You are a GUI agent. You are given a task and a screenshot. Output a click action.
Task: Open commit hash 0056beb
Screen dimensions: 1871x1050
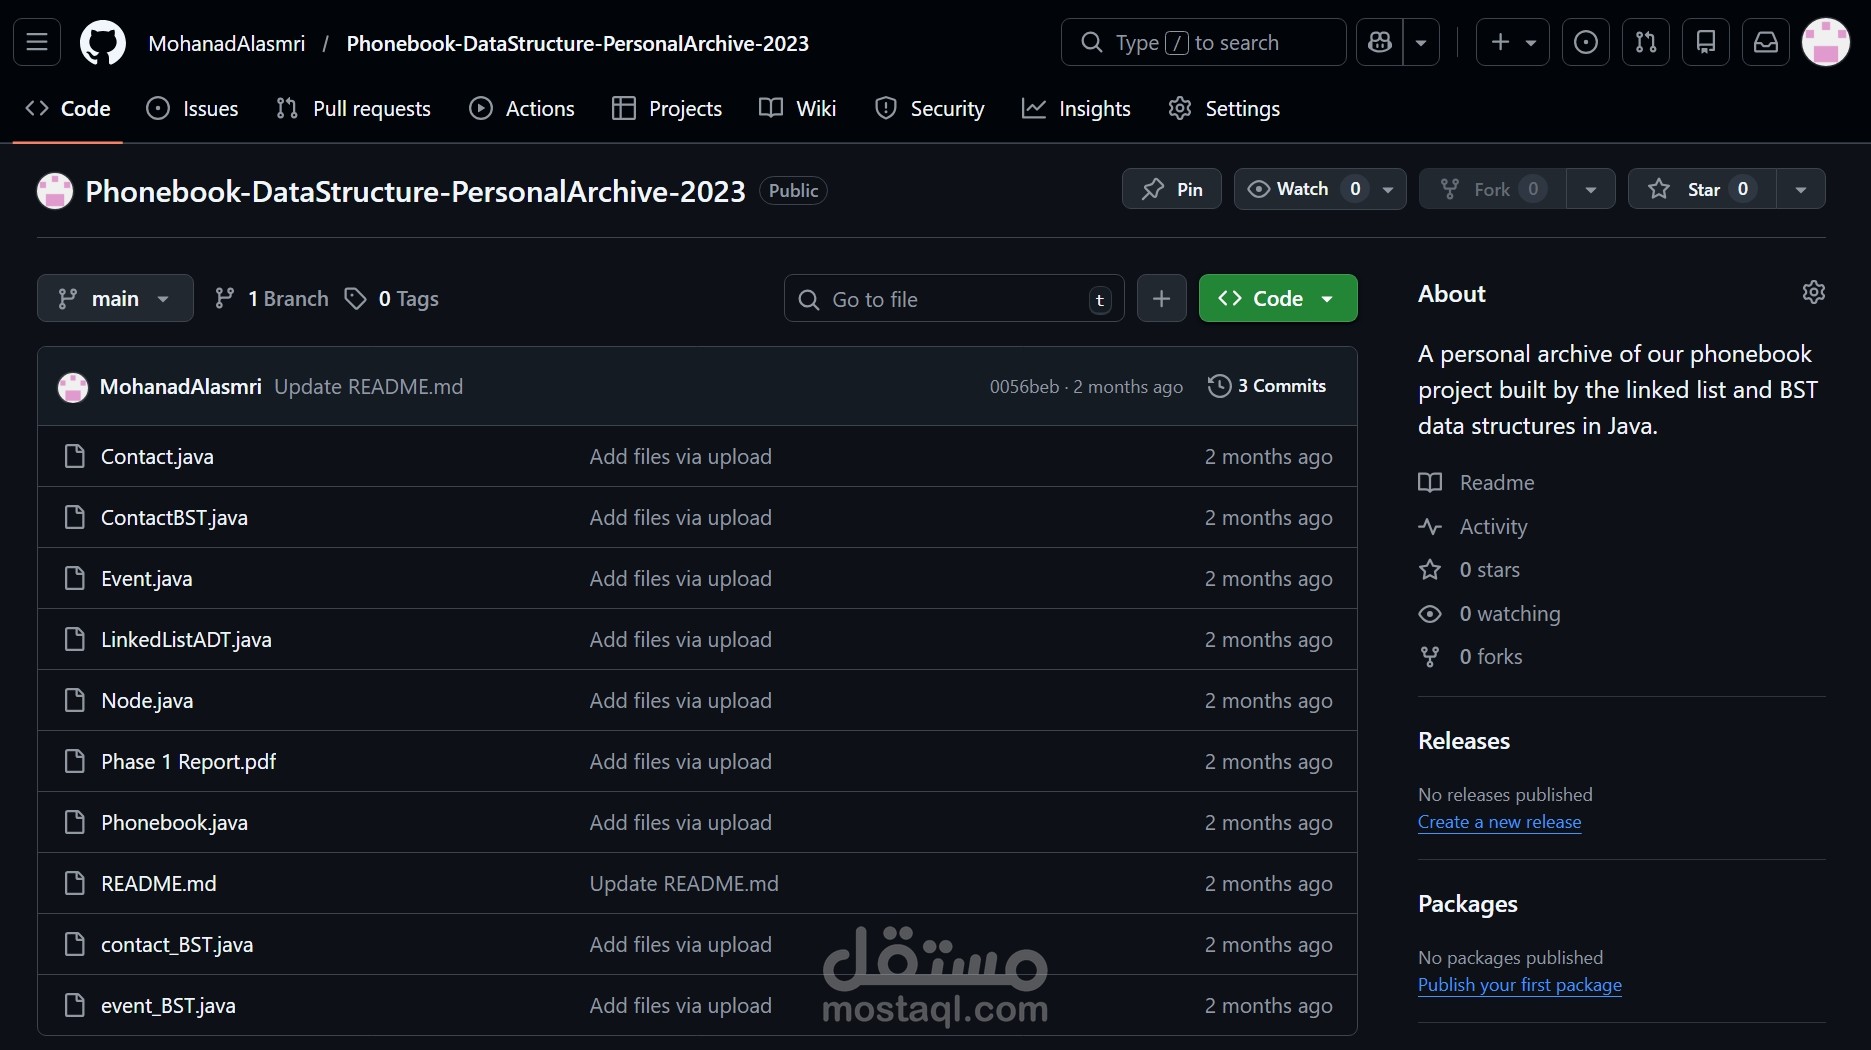tap(1024, 386)
